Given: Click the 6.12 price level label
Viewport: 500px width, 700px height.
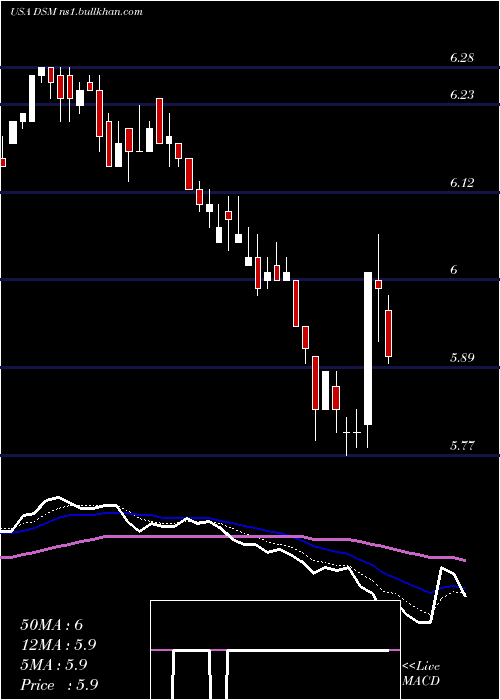Looking at the screenshot, I should (x=462, y=183).
